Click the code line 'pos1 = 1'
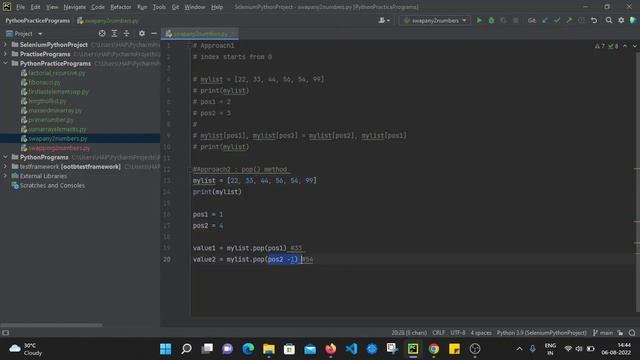This screenshot has height=360, width=640. tap(208, 214)
